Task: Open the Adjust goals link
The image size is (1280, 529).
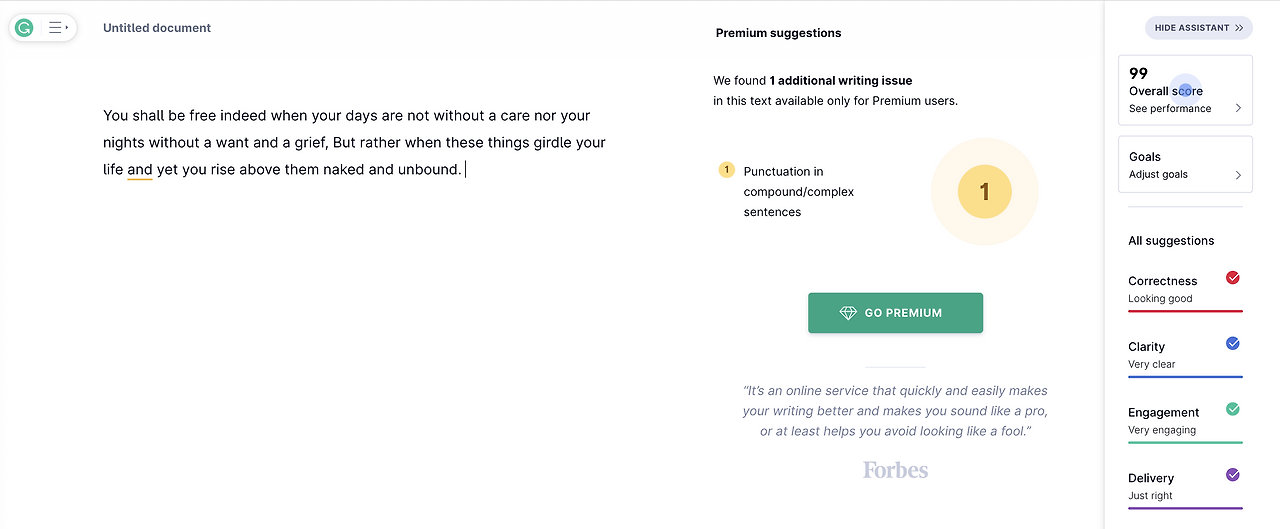Action: 1158,175
